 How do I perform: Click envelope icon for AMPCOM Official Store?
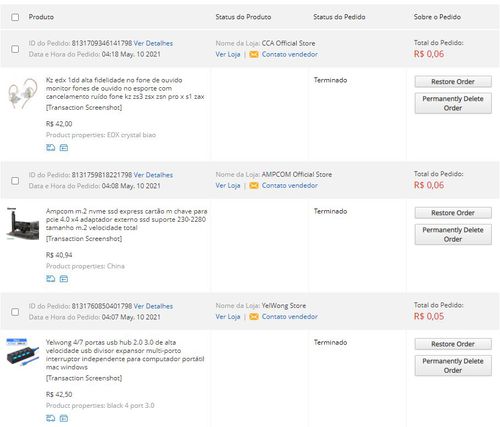coord(254,186)
